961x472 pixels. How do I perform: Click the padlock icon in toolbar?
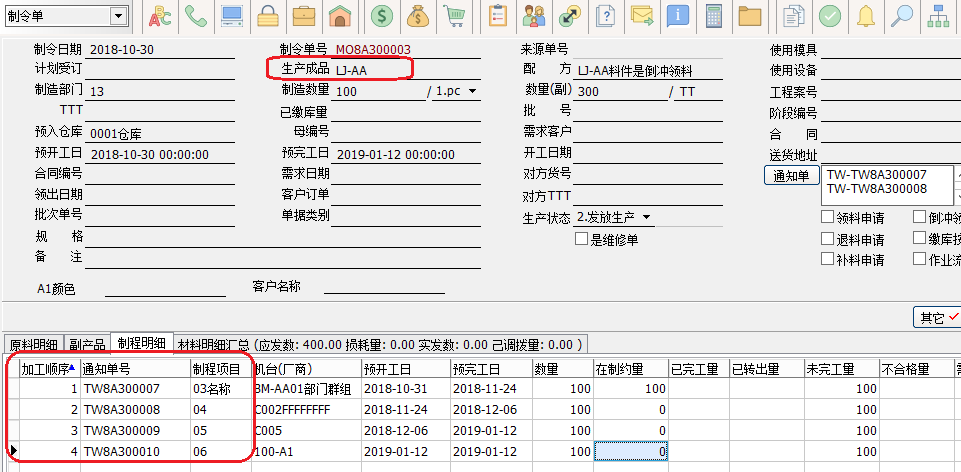[267, 16]
